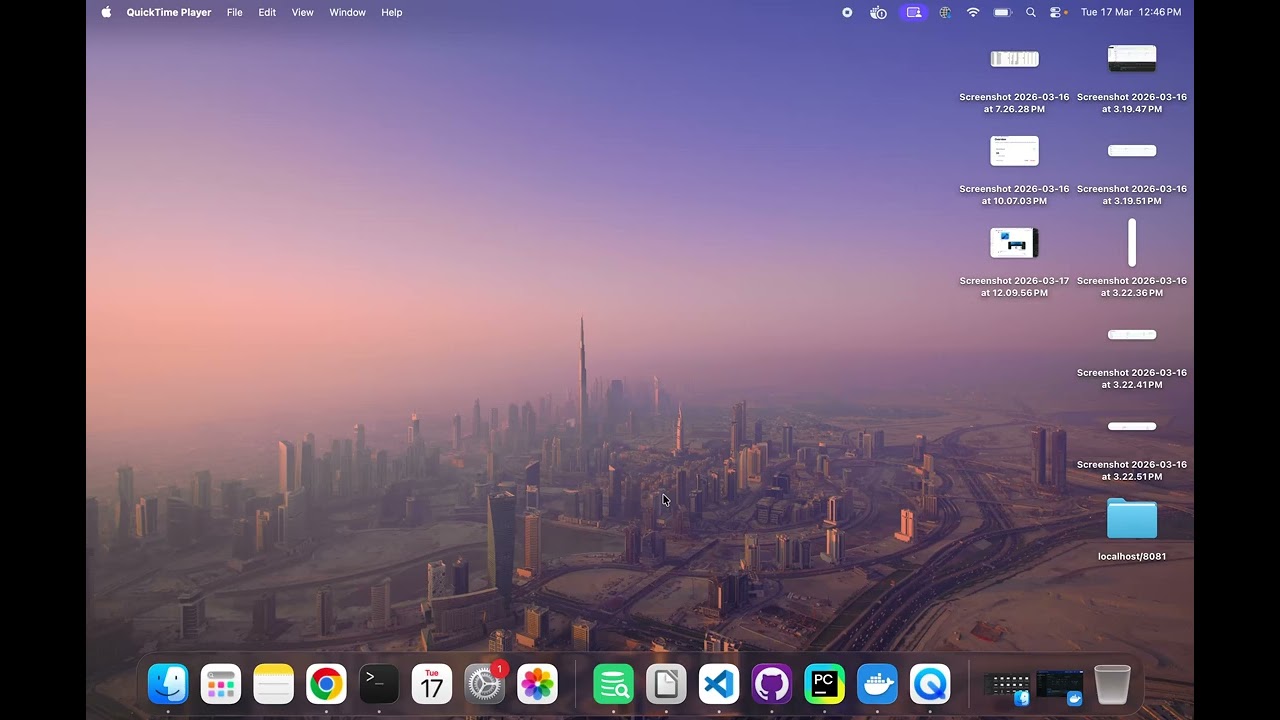Viewport: 1280px width, 720px height.
Task: Select Screenshot 2026-03-17 at 12.09.56 PM
Action: pos(1014,243)
